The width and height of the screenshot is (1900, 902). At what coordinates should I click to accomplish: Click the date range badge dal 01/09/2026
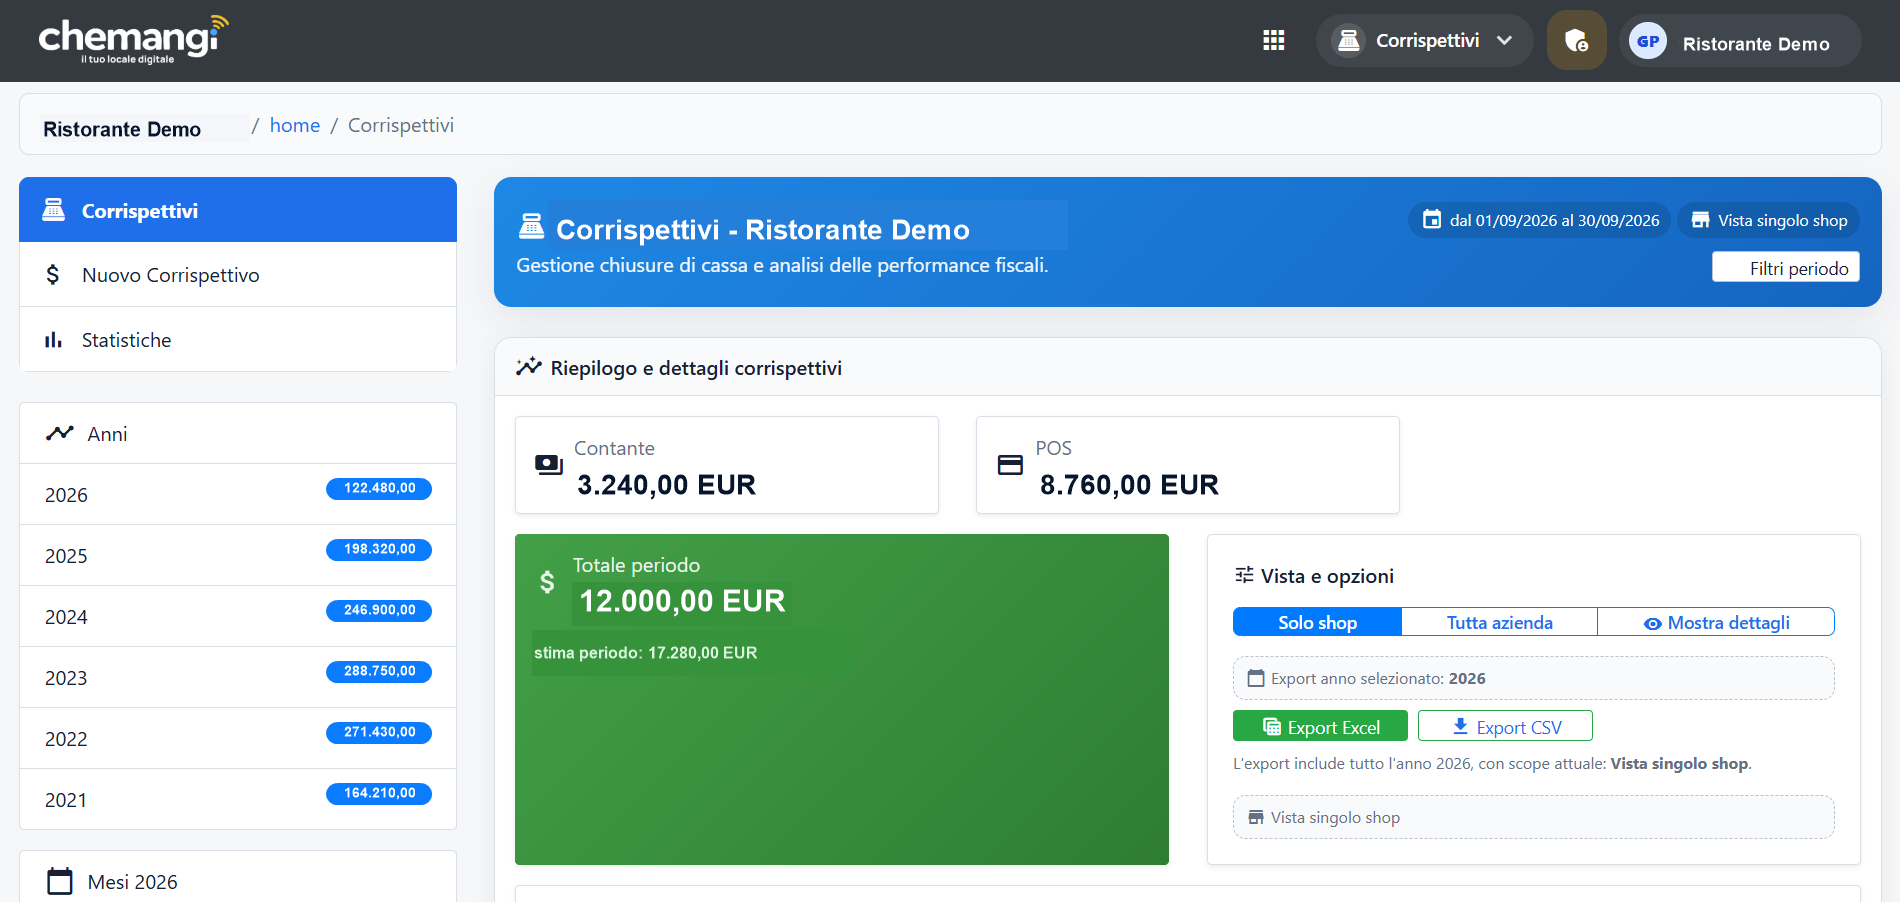tap(1541, 220)
